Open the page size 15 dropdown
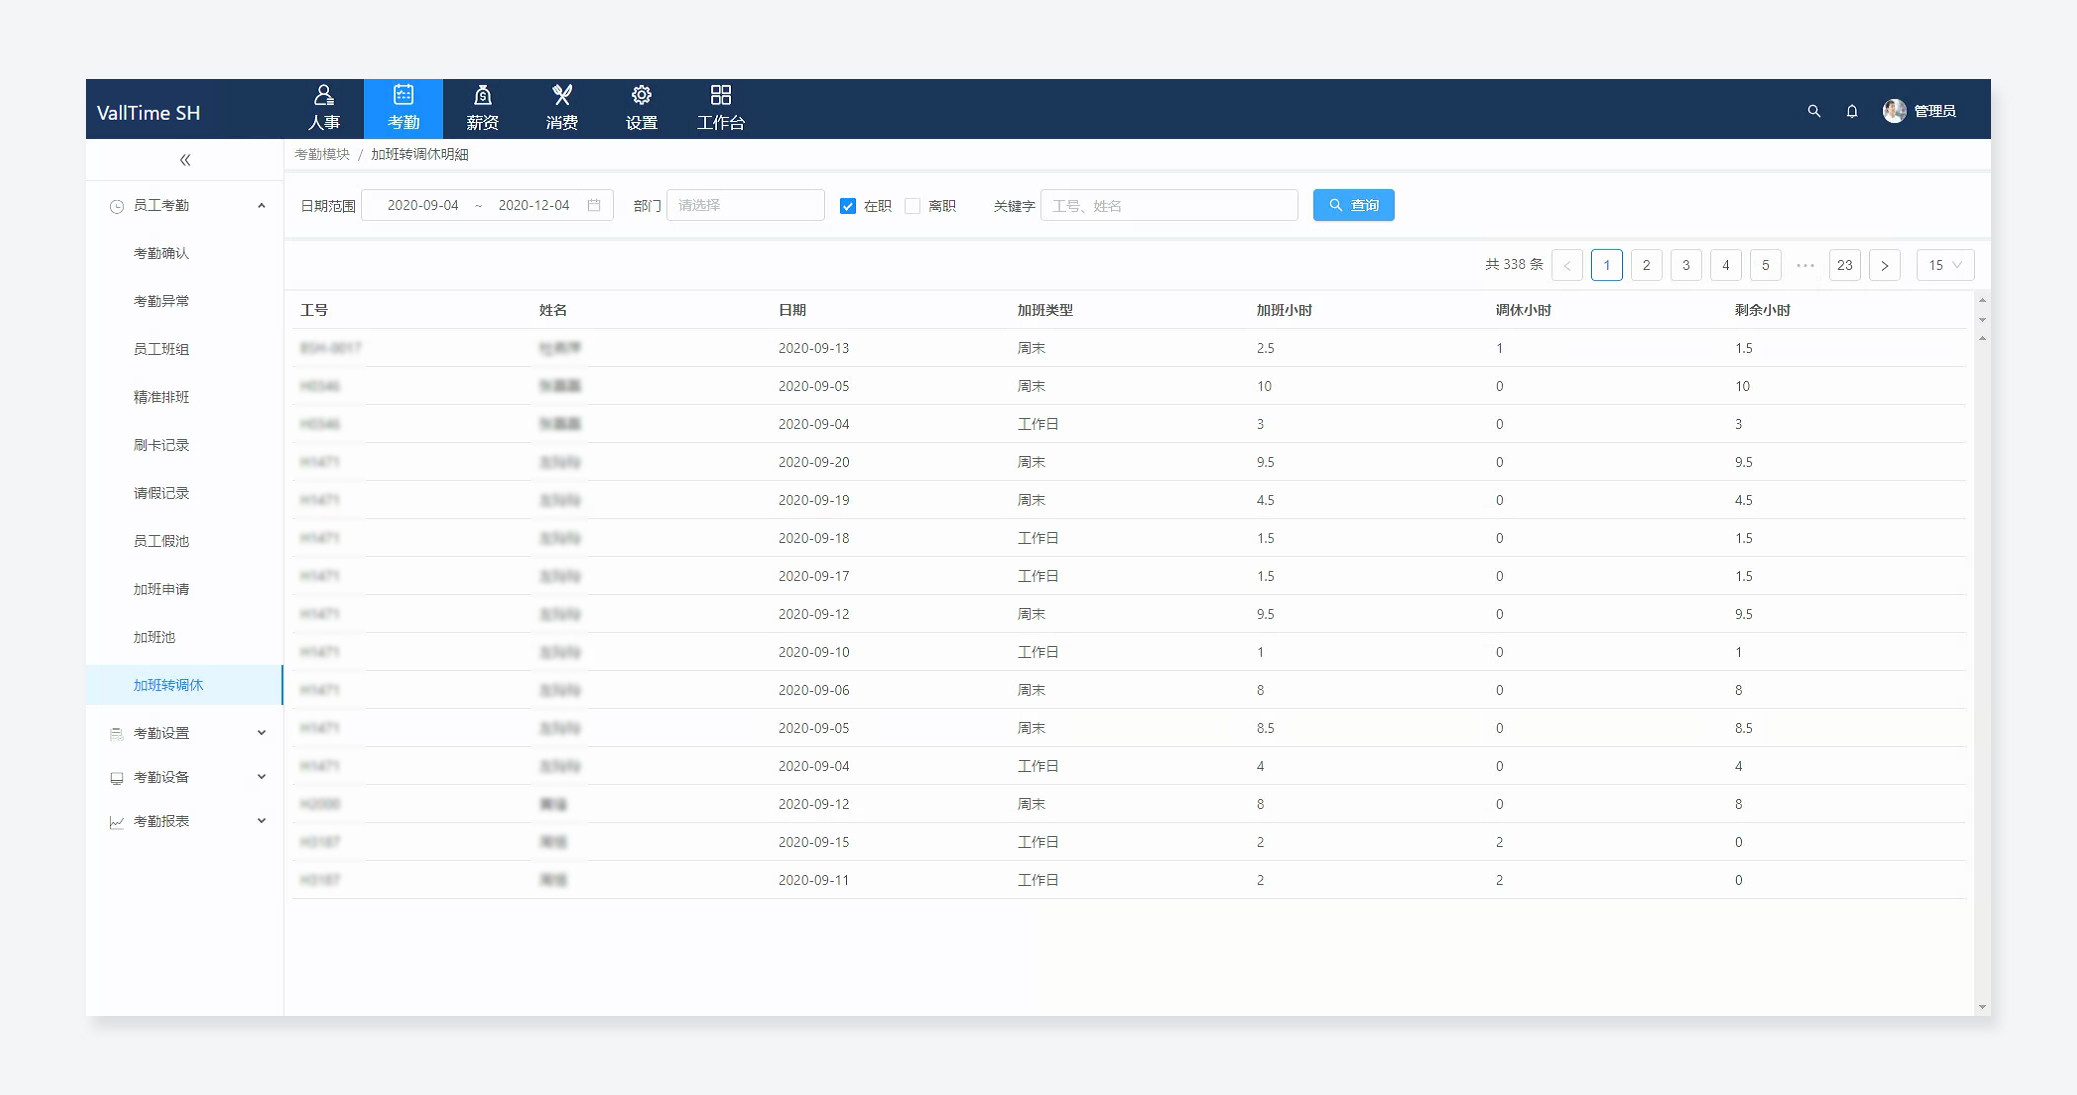 pos(1945,265)
